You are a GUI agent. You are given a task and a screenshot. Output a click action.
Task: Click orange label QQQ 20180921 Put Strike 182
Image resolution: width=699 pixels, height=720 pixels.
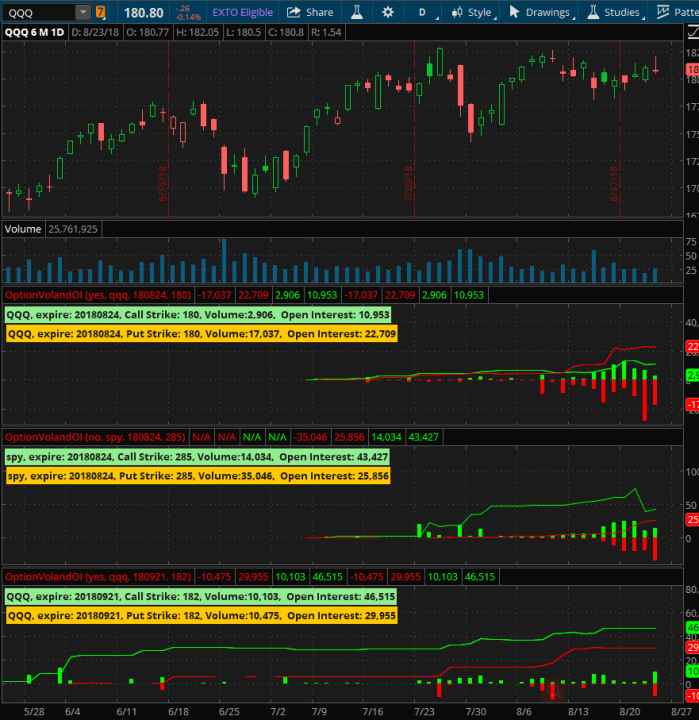point(202,616)
